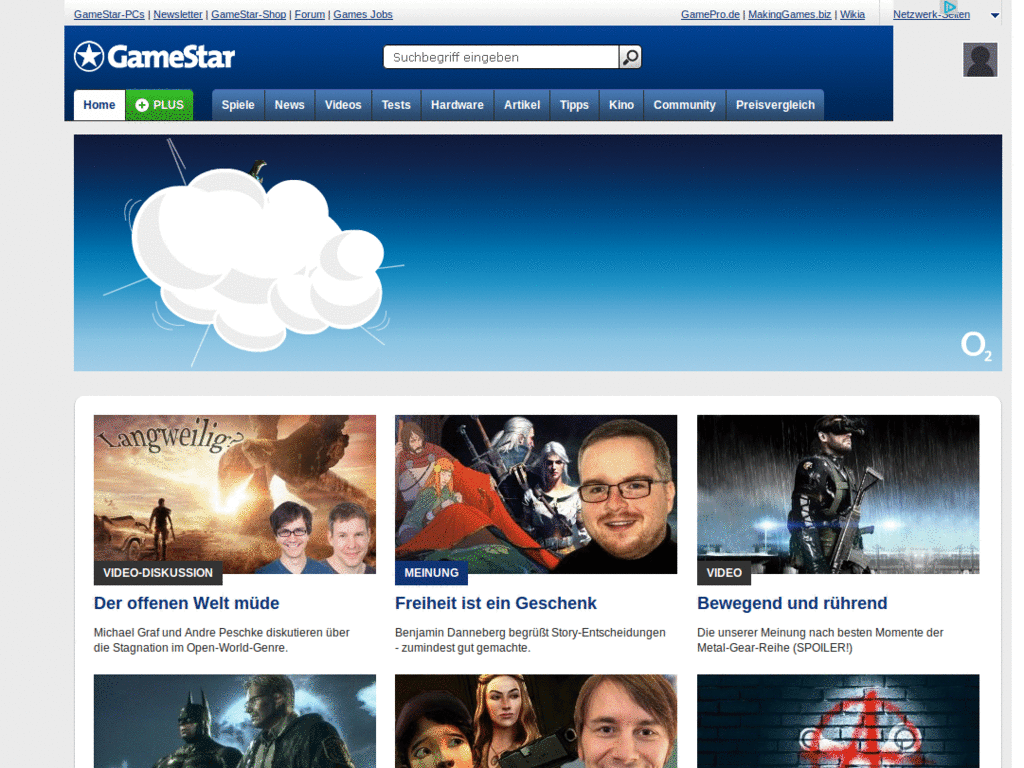
Task: Click inside the Suchbegriff eingeben search field
Action: 500,57
